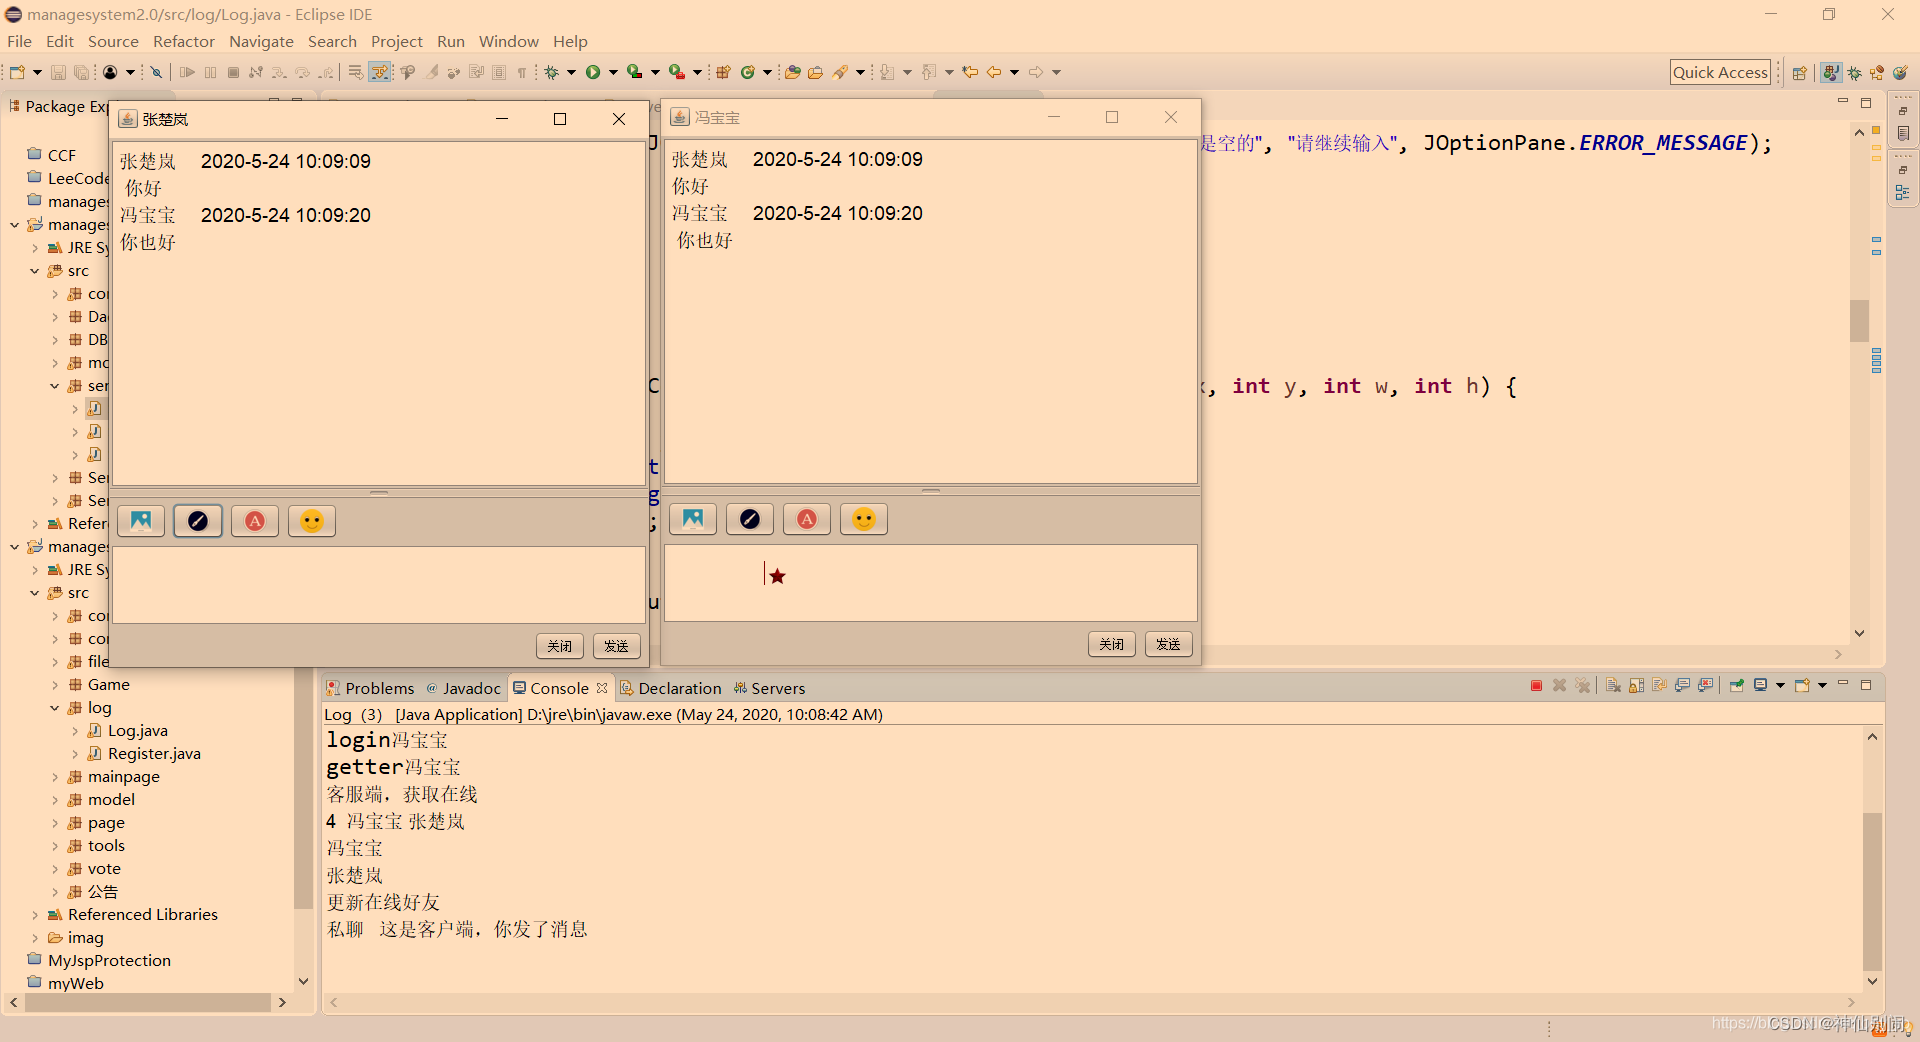The width and height of the screenshot is (1920, 1042).
Task: Click red font A icon in 张楚岚 window
Action: point(255,520)
